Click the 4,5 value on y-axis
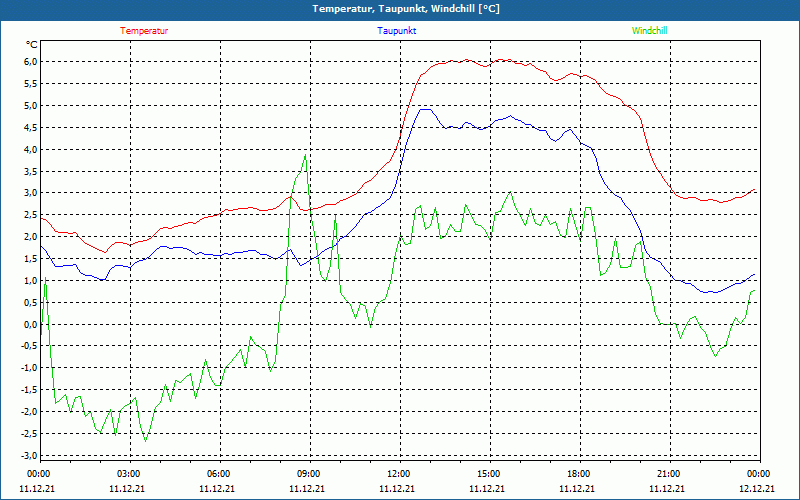This screenshot has height=500, width=800. point(31,128)
